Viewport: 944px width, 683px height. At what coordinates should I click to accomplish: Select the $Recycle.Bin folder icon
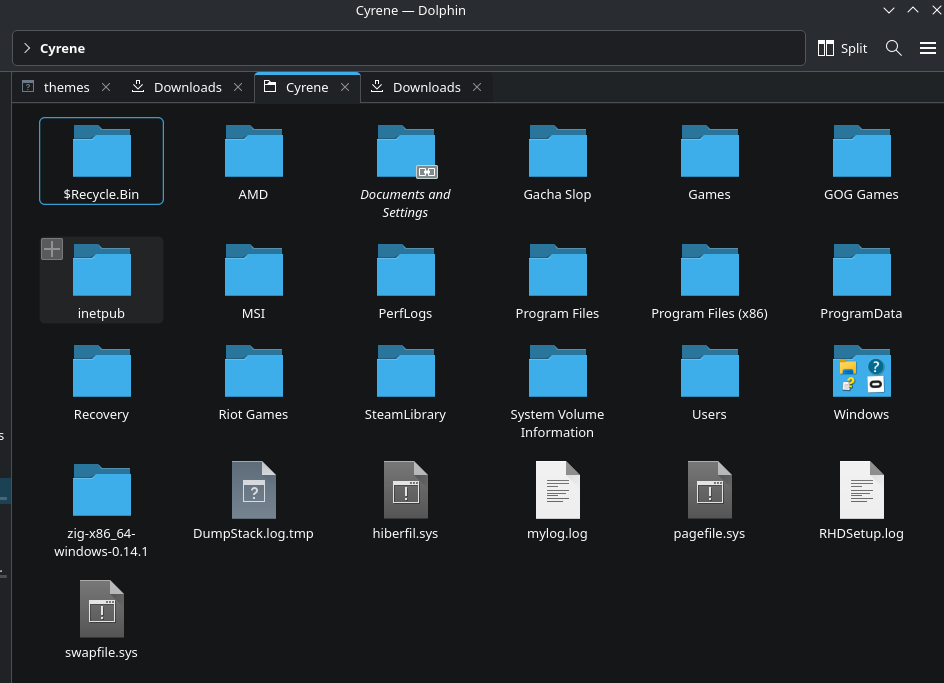(x=102, y=151)
